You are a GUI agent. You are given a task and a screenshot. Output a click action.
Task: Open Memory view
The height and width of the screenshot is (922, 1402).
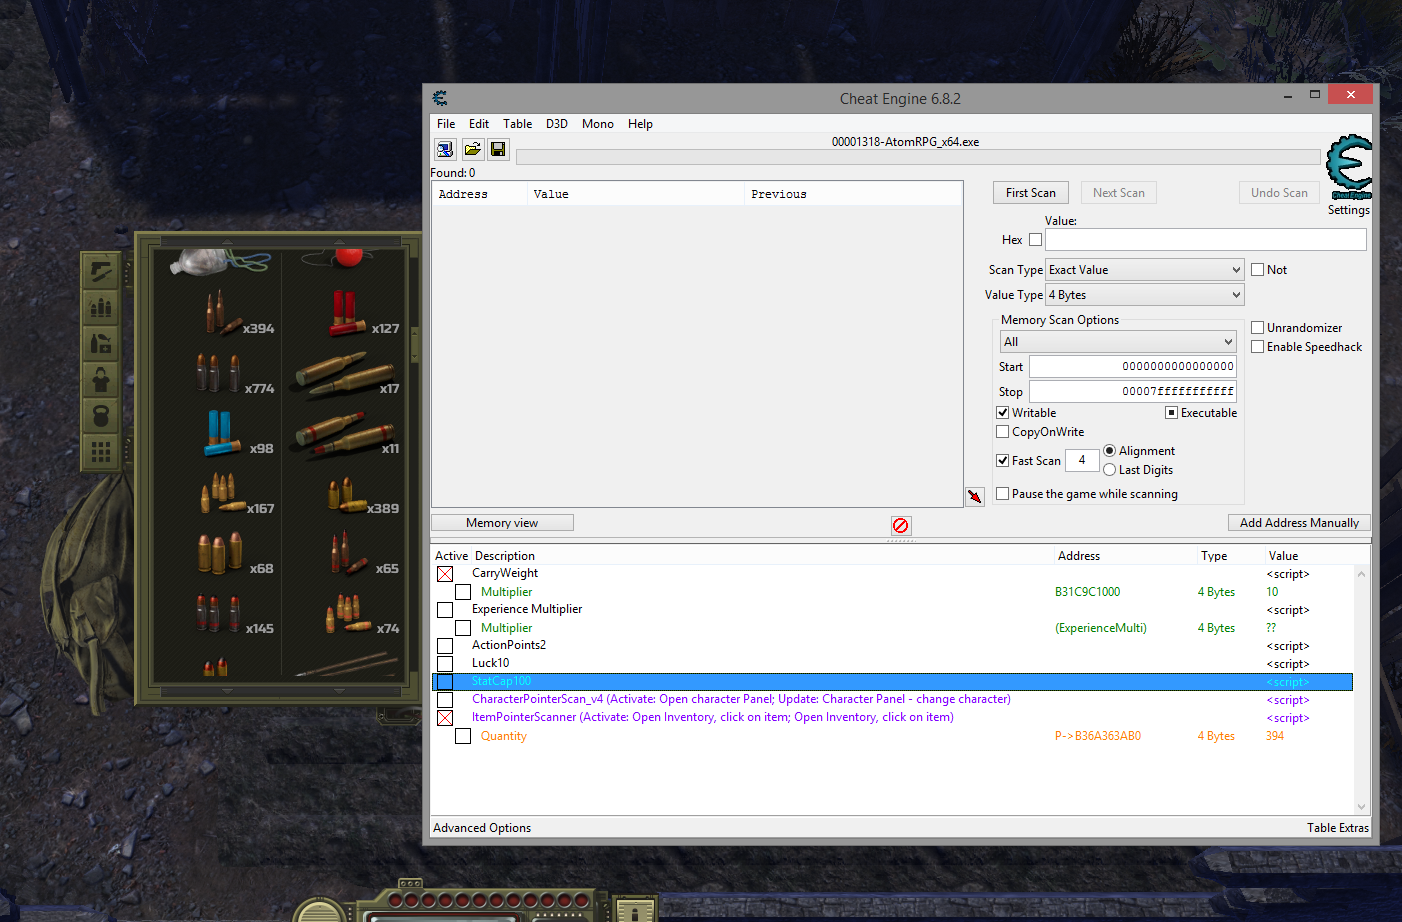point(502,523)
